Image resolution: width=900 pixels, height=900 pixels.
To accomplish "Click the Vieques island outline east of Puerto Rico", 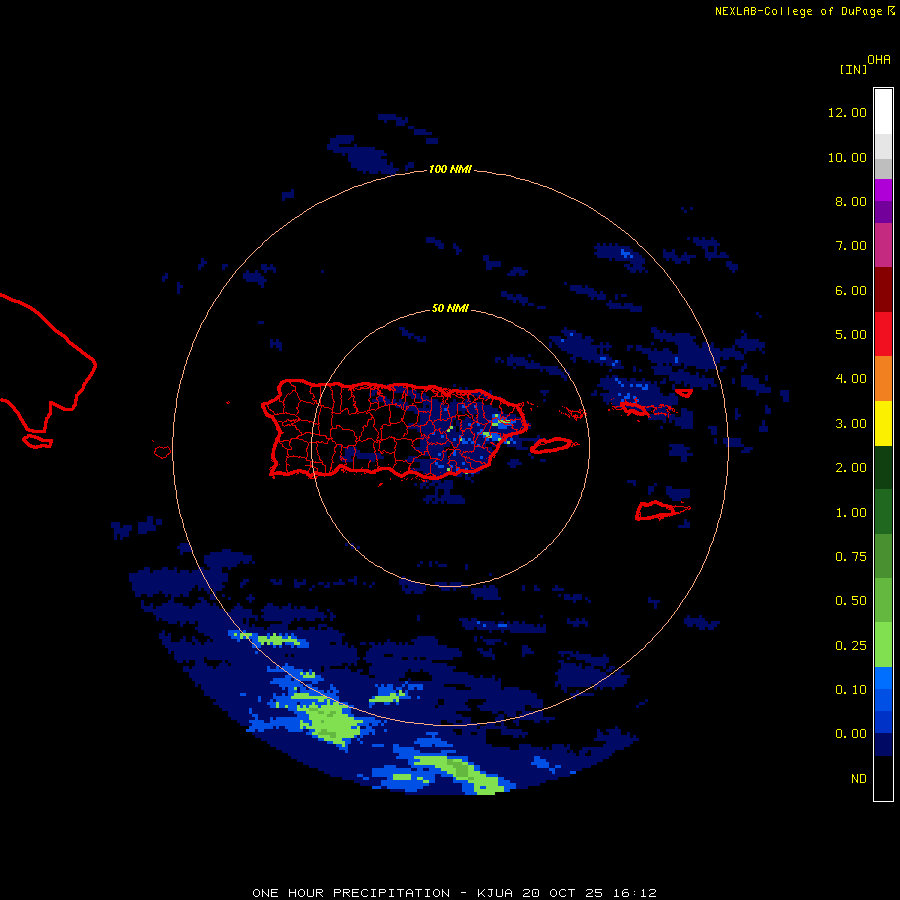I will tap(551, 445).
